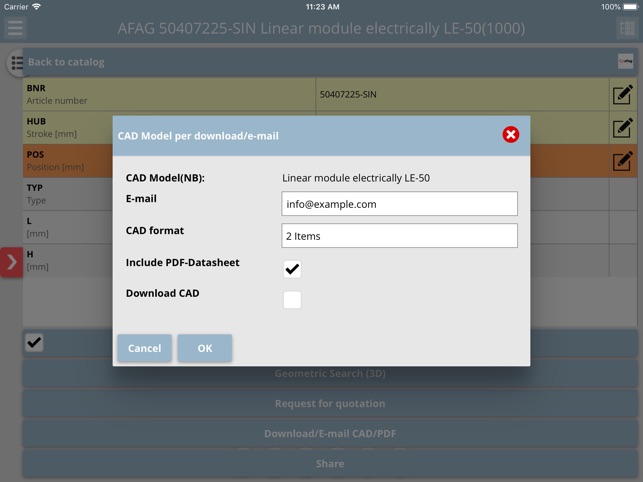Tap the Share button

pyautogui.click(x=330, y=464)
